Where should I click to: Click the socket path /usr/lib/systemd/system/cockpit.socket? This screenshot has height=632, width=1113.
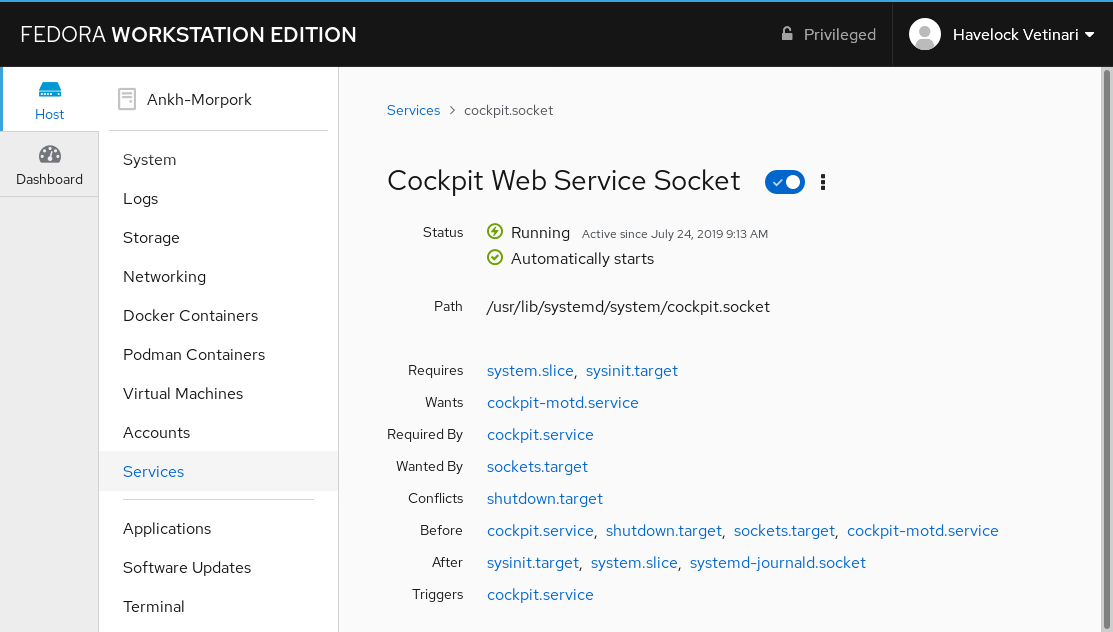(628, 307)
